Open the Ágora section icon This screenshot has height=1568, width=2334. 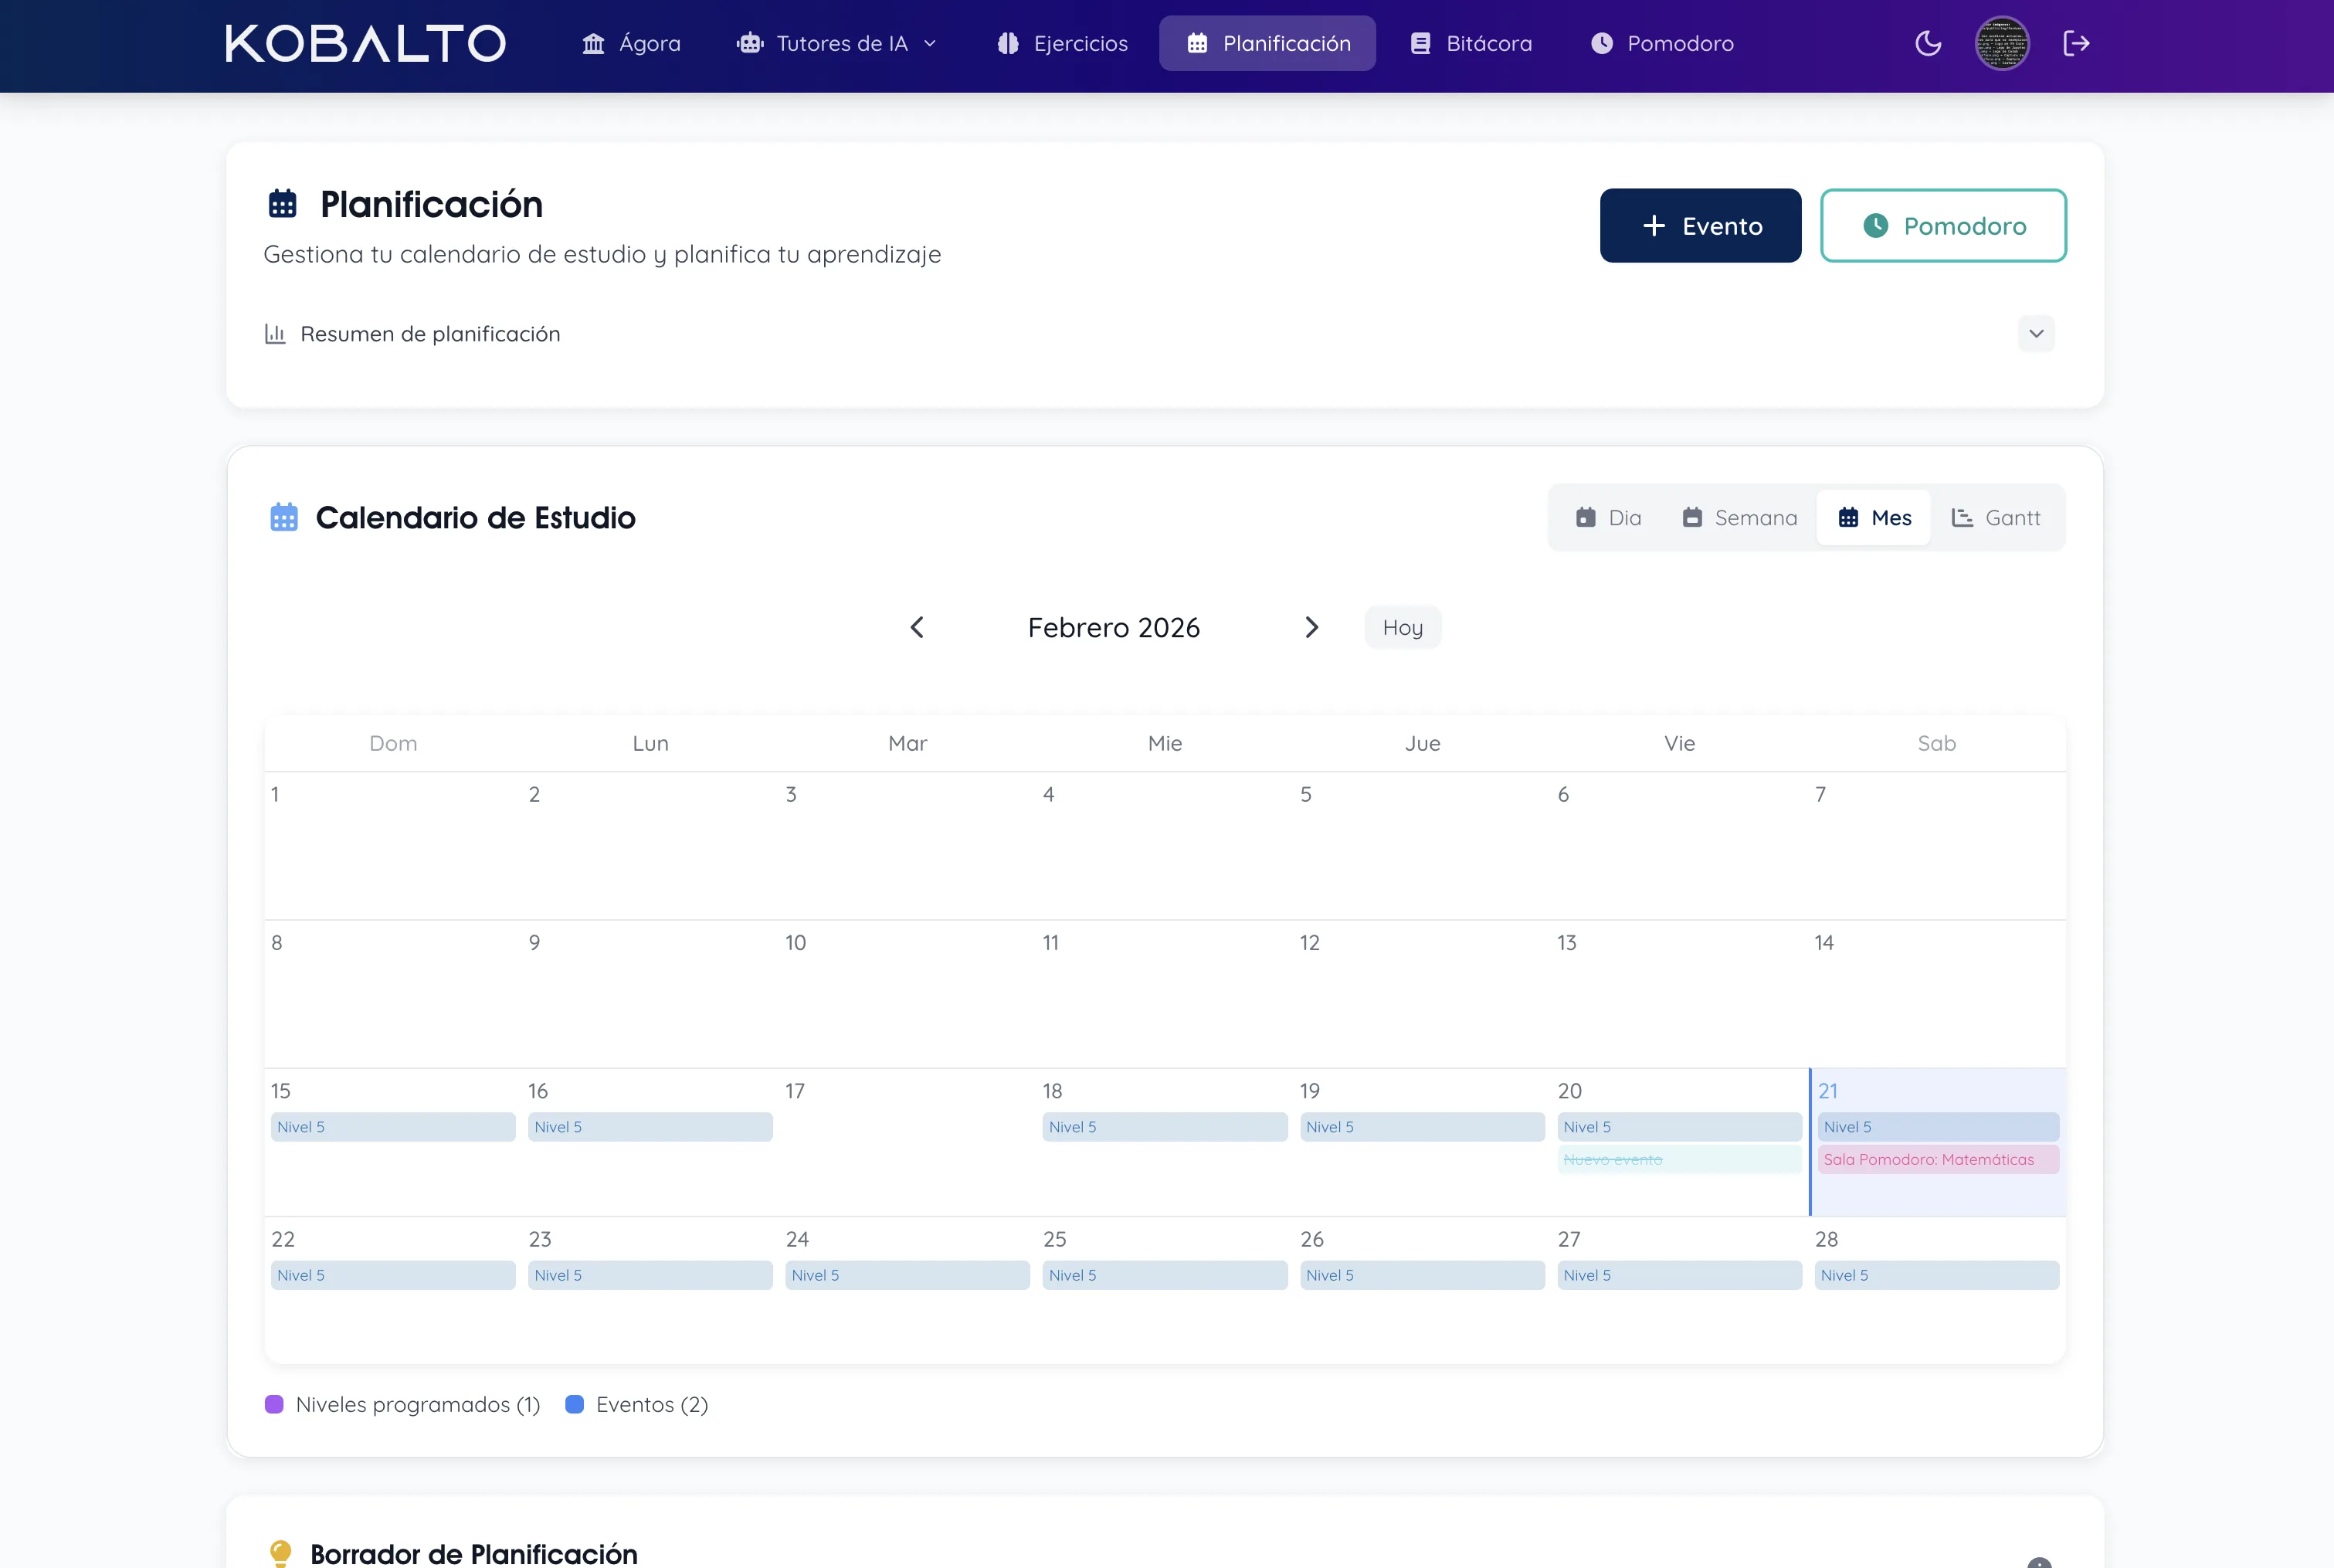[x=594, y=43]
